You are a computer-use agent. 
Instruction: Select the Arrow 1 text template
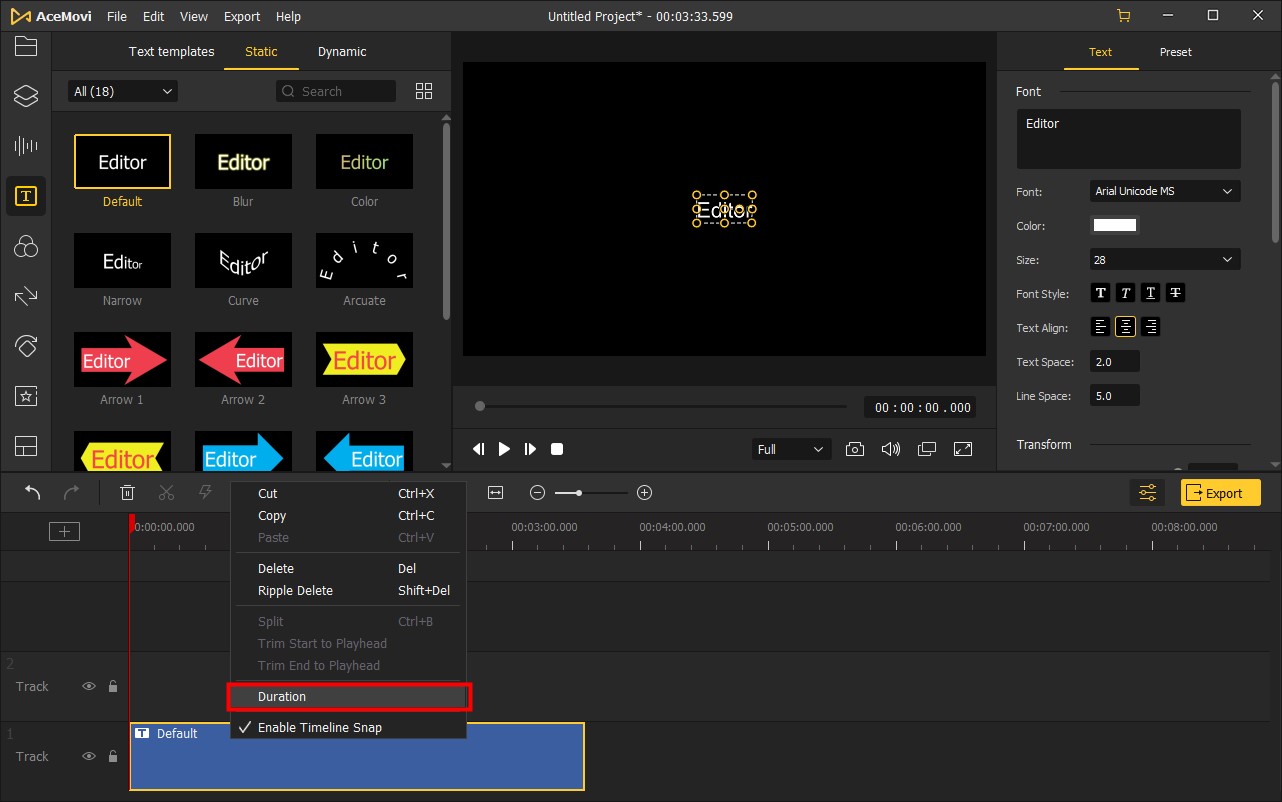(122, 360)
